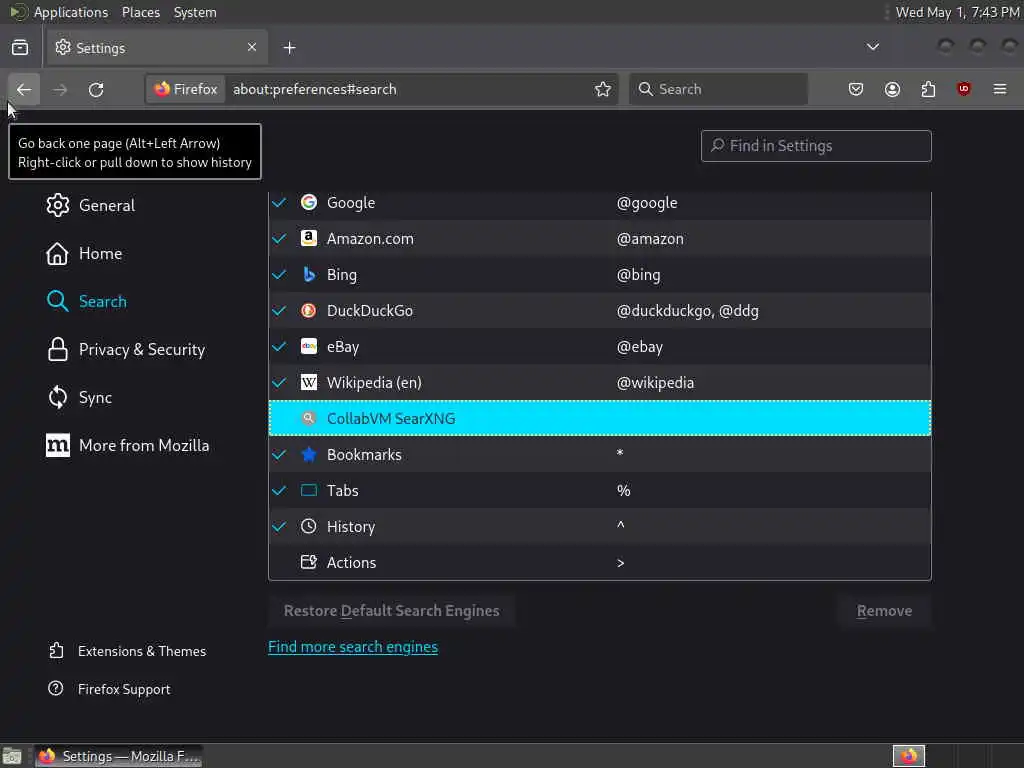Uncheck the eBay engine checkmark
The width and height of the screenshot is (1024, 768).
click(x=279, y=346)
